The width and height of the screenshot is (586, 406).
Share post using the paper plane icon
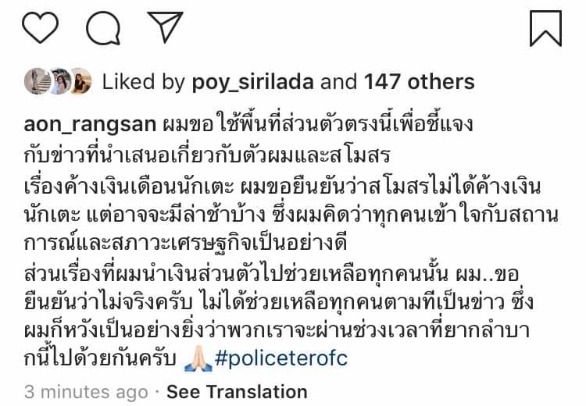pyautogui.click(x=165, y=26)
